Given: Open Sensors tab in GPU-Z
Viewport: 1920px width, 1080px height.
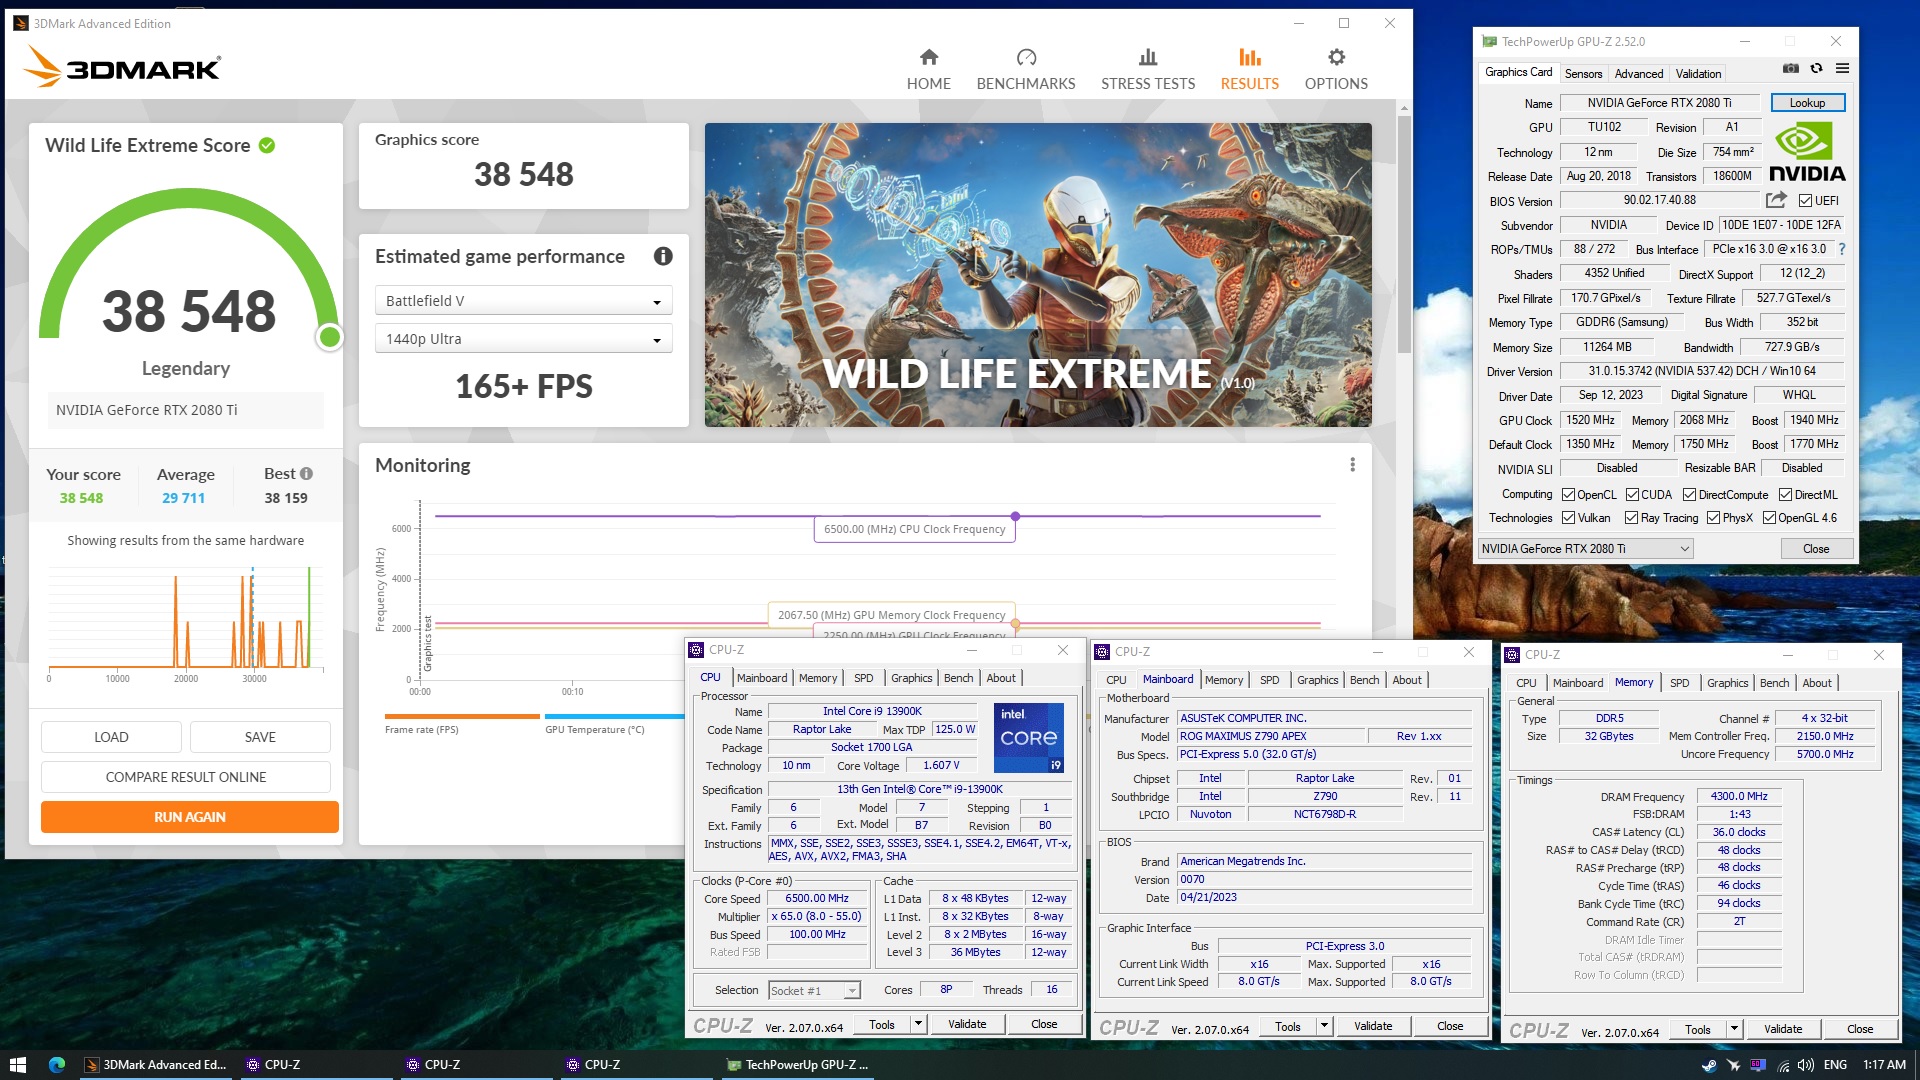Looking at the screenshot, I should click(1583, 73).
